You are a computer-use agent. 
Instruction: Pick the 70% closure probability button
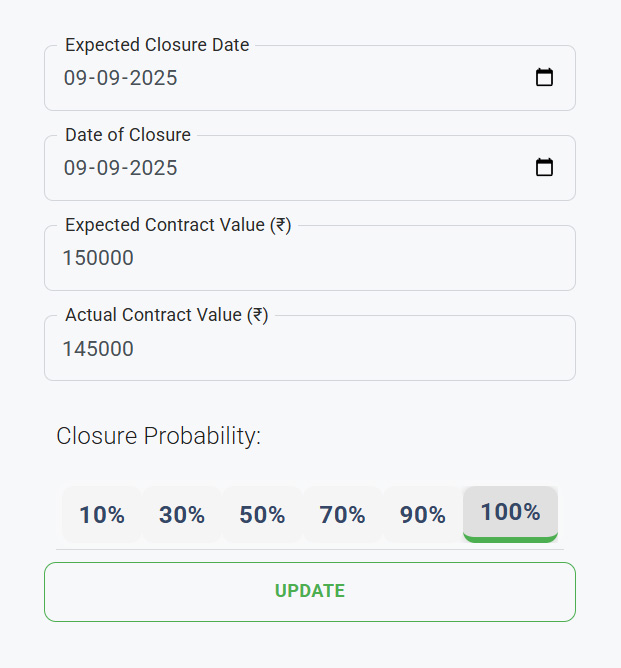342,515
